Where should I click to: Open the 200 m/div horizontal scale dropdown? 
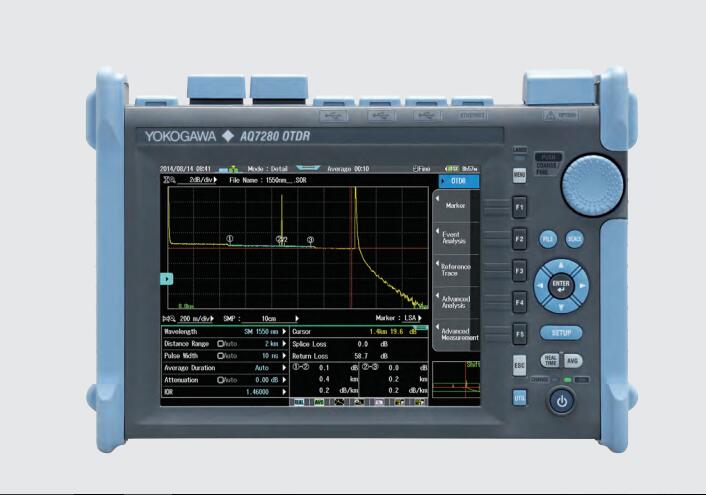click(196, 319)
